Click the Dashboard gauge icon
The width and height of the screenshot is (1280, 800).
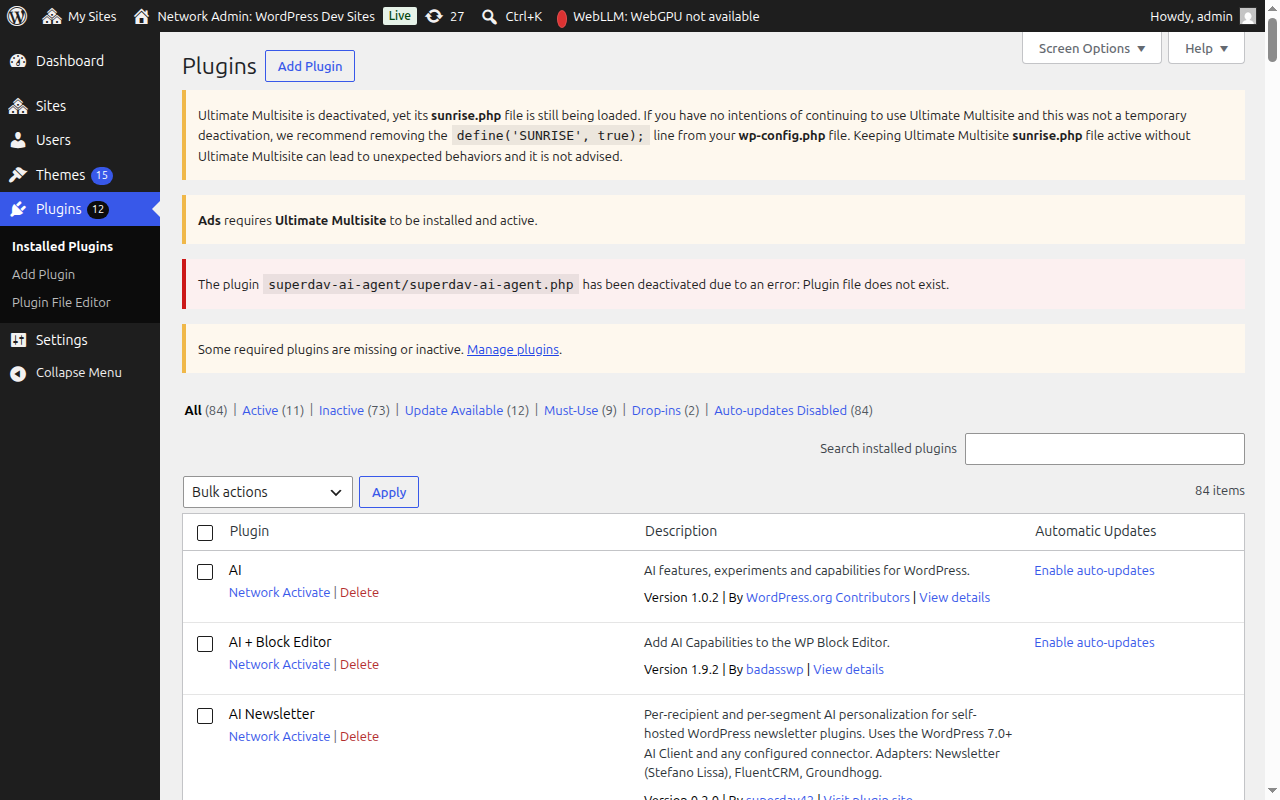18,61
